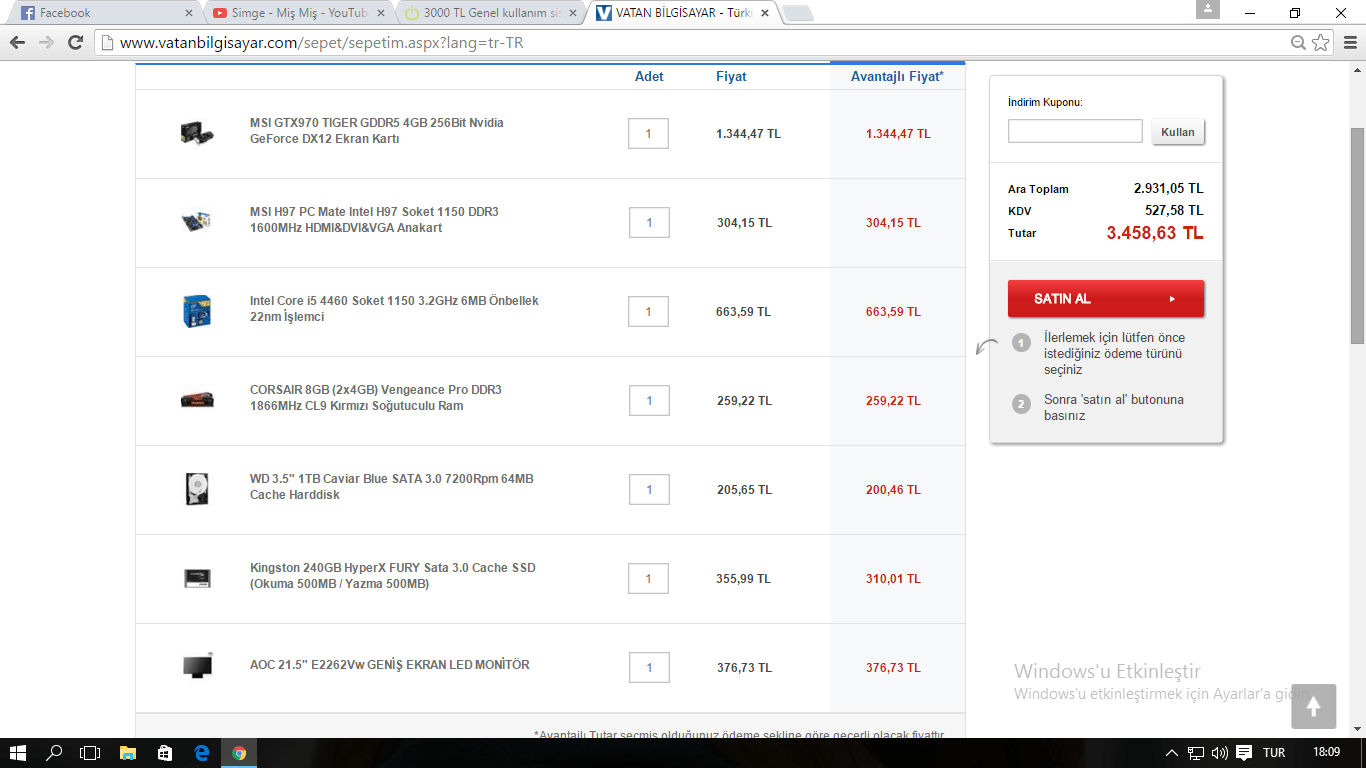
Task: Click the AOC monitor thumbnail
Action: [196, 667]
